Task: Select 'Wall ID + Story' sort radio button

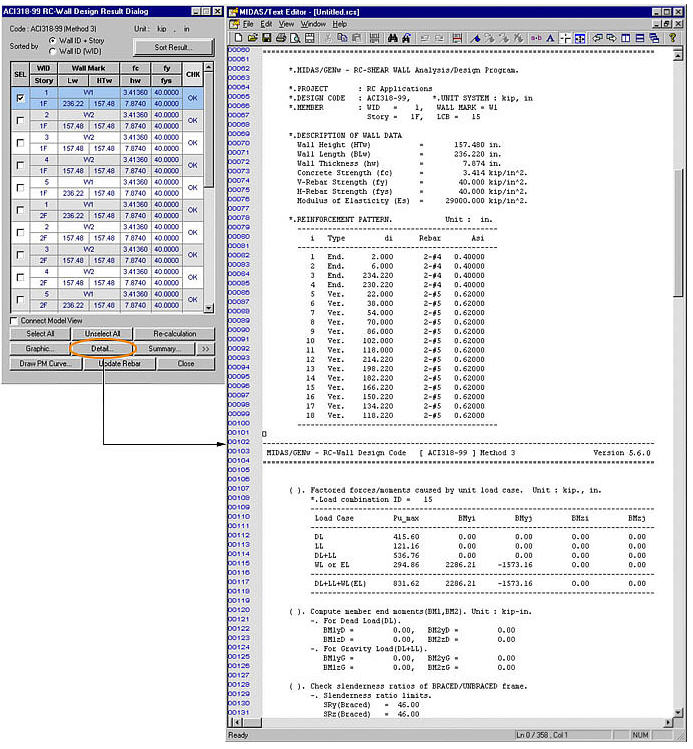Action: point(53,41)
